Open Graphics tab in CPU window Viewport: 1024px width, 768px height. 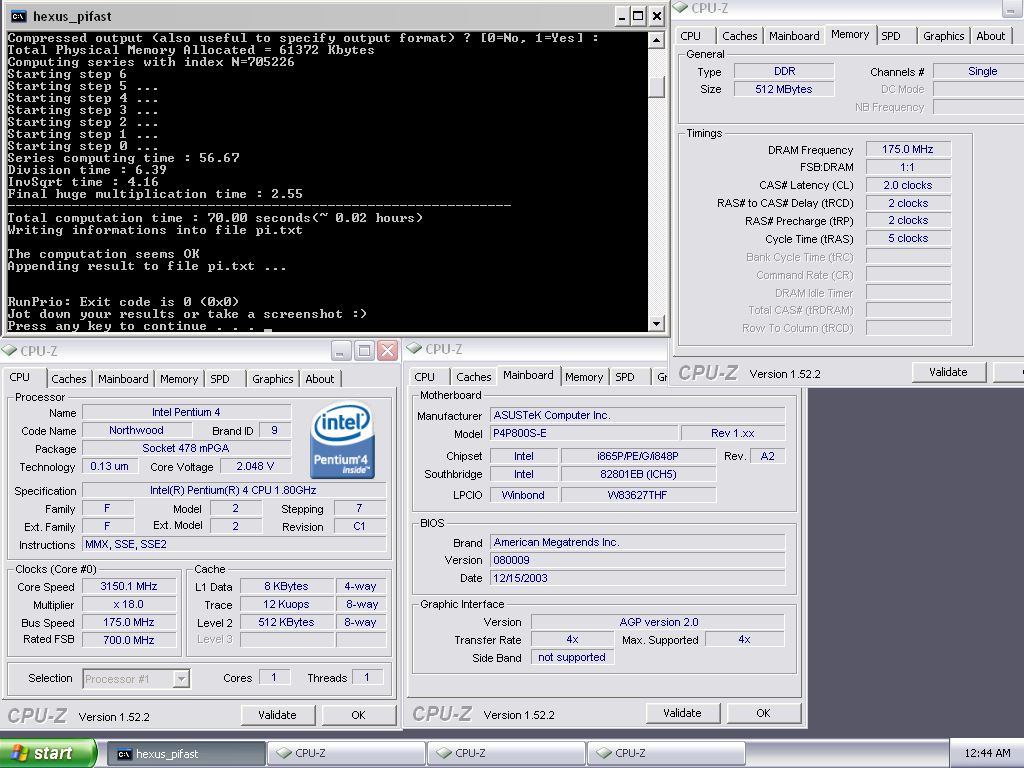[272, 379]
